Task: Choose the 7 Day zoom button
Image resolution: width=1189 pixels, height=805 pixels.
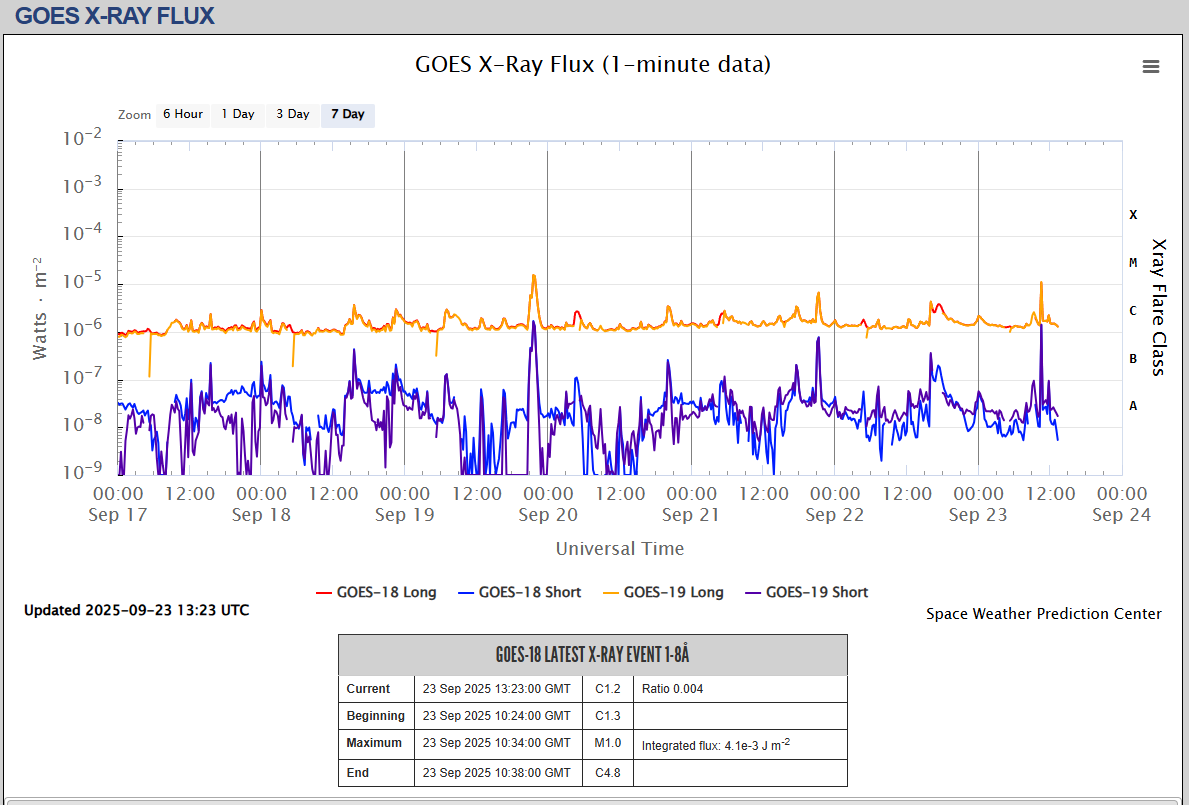Action: (348, 114)
